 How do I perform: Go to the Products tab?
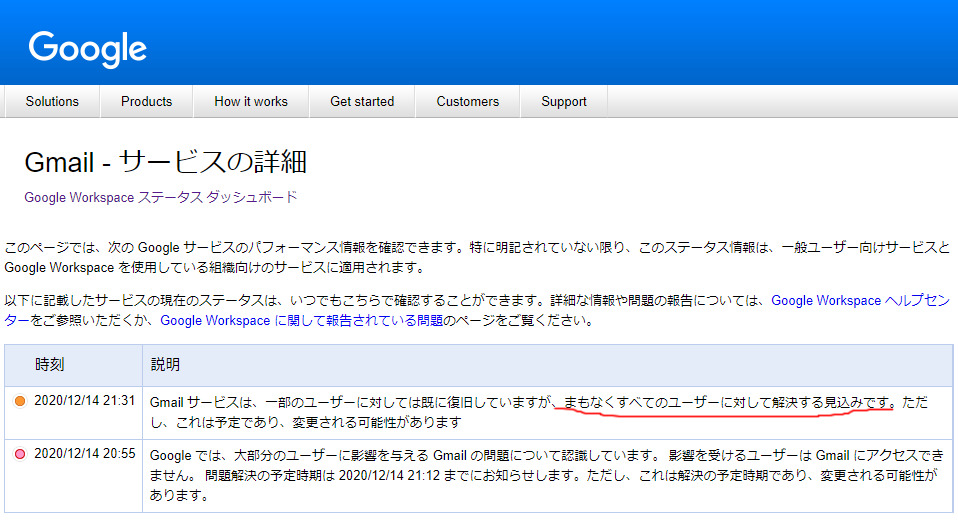click(146, 101)
